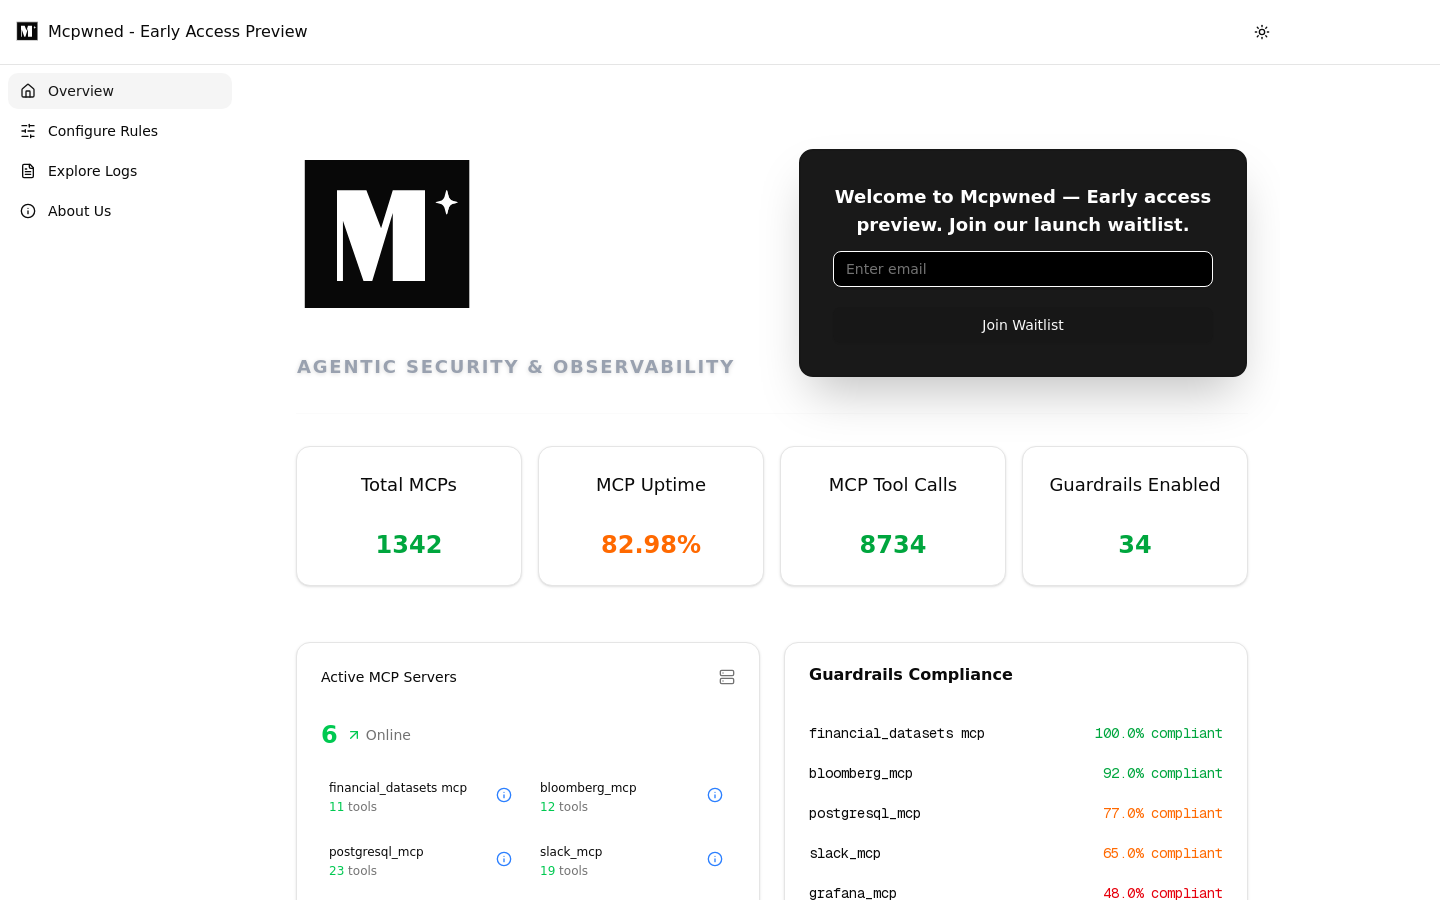Click the '11 tools' label
This screenshot has height=900, width=1440.
353,807
